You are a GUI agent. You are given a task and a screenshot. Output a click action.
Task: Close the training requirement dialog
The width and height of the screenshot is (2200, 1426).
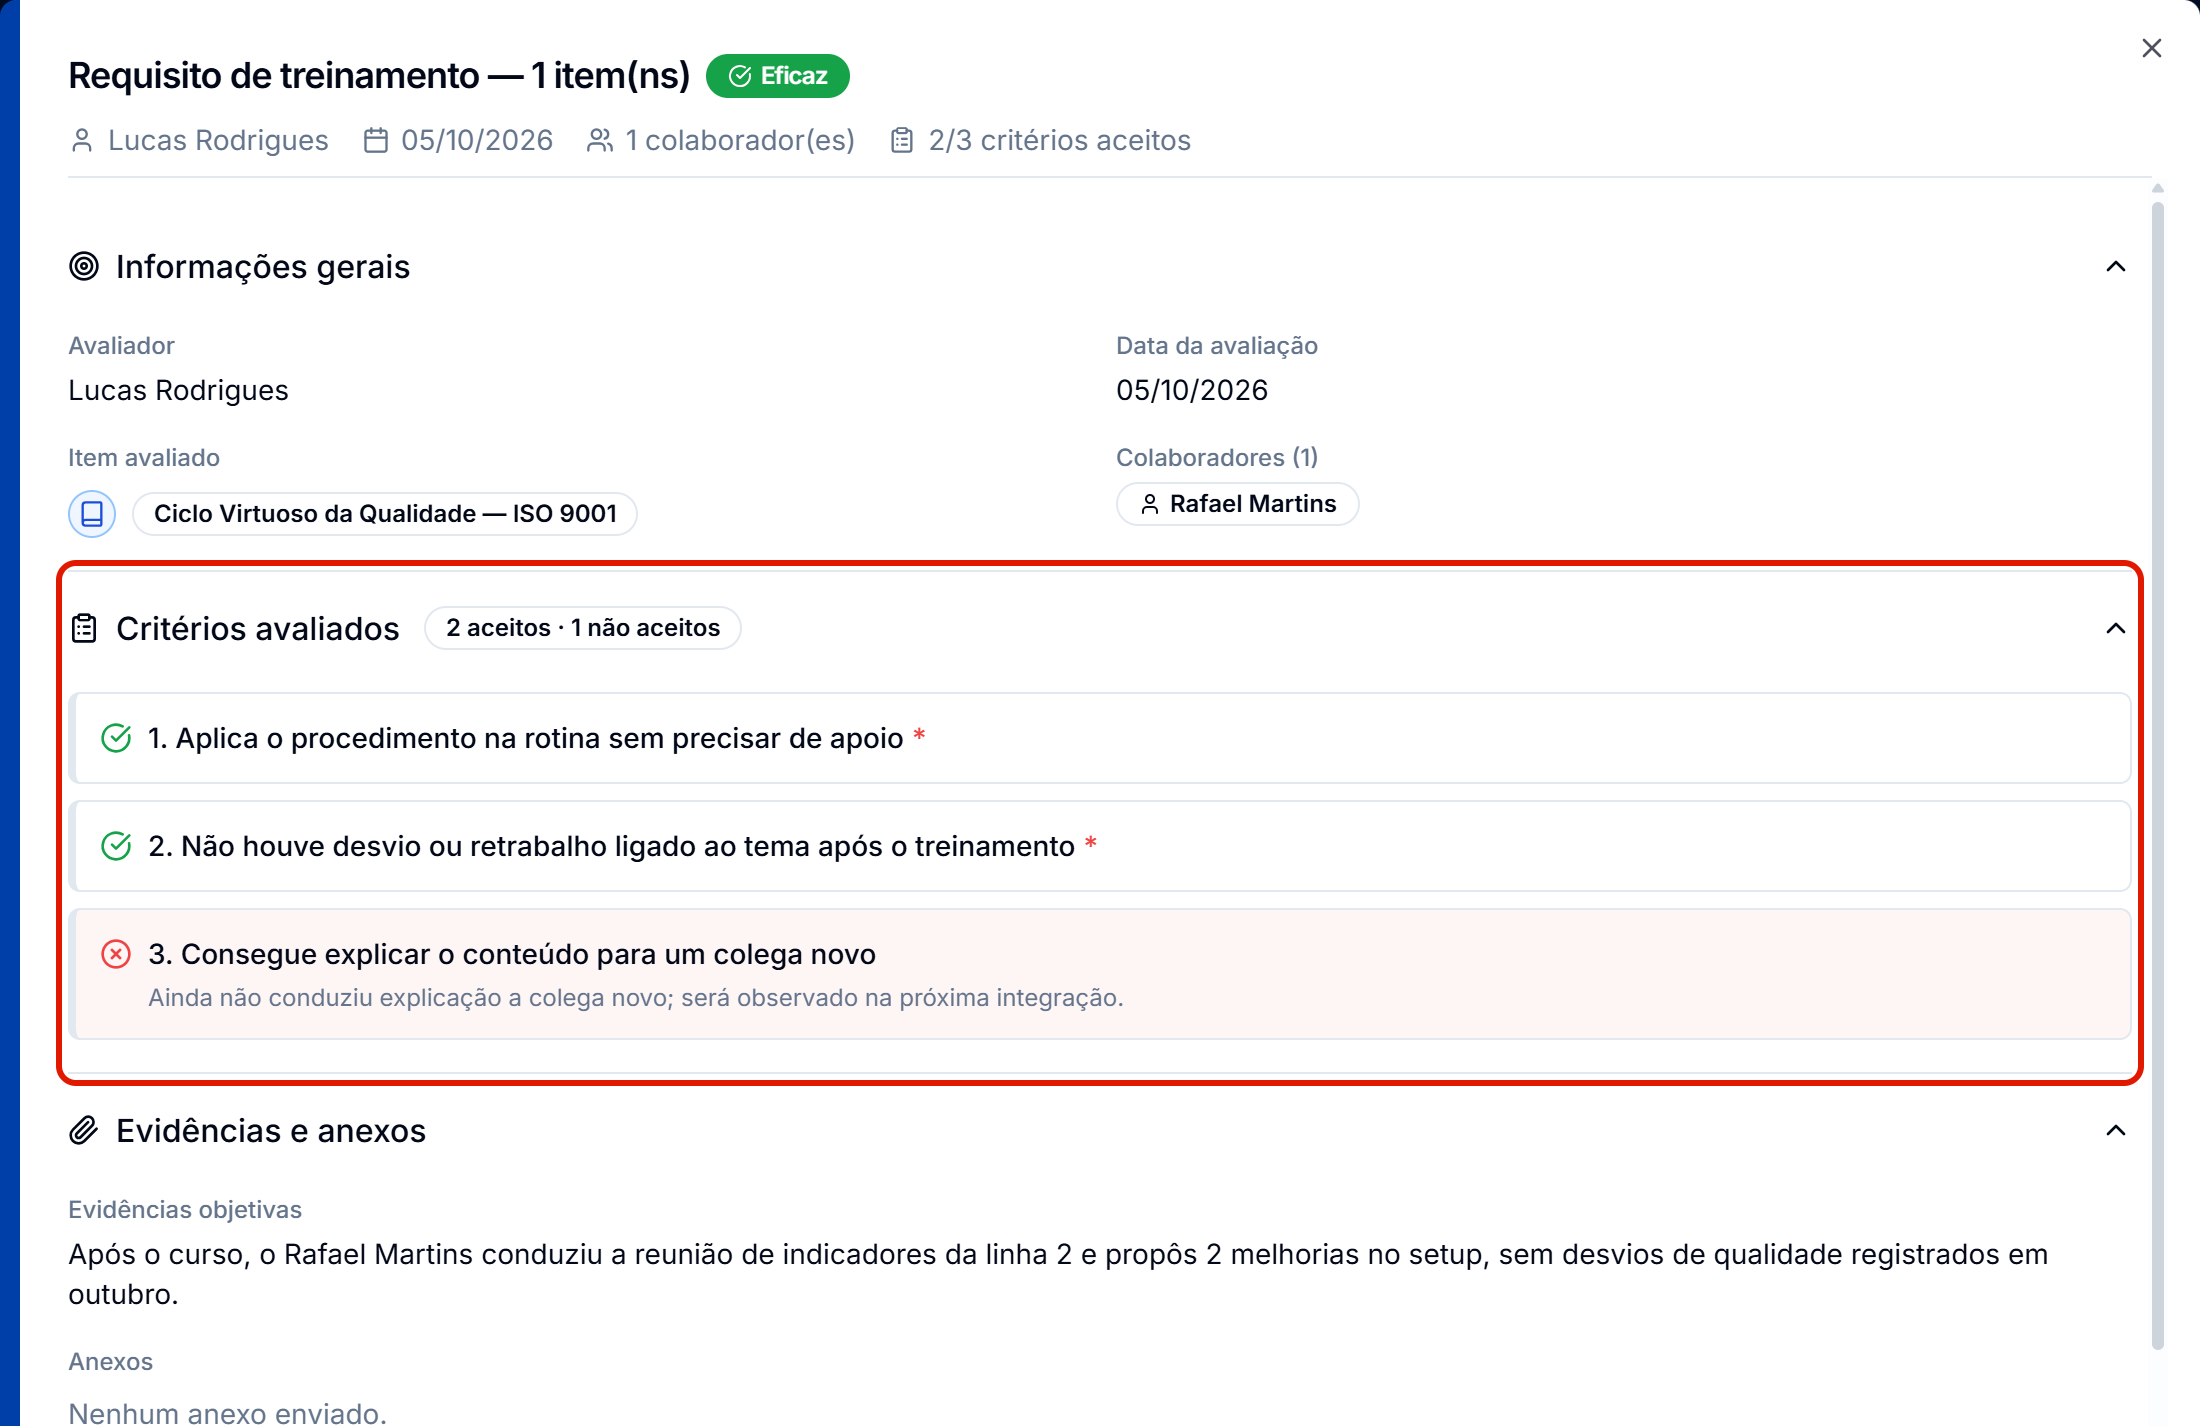(x=2152, y=48)
